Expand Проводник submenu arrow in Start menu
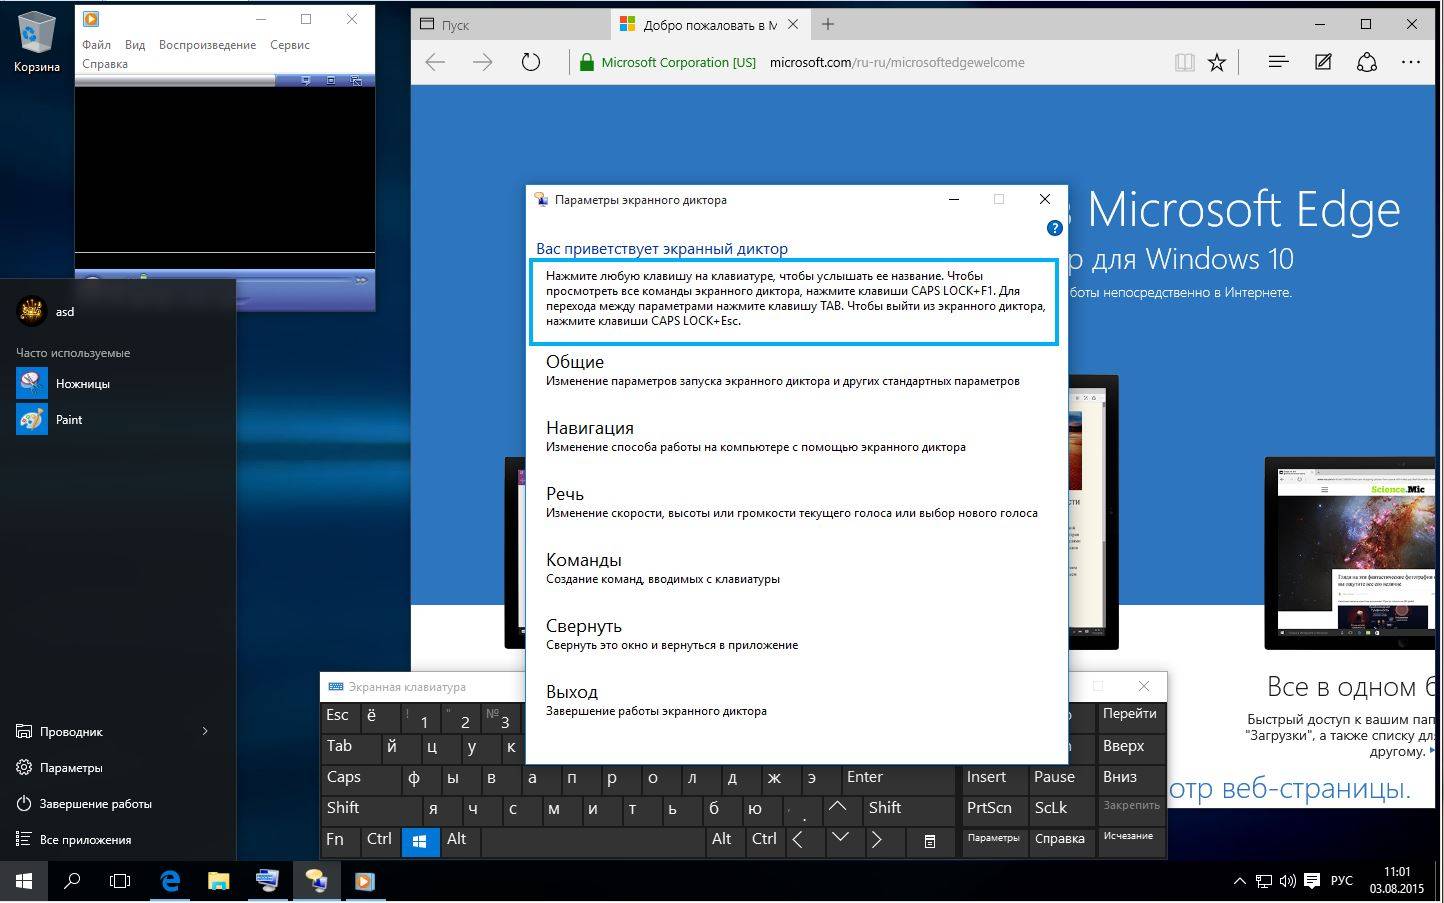This screenshot has width=1444, height=903. [x=205, y=731]
